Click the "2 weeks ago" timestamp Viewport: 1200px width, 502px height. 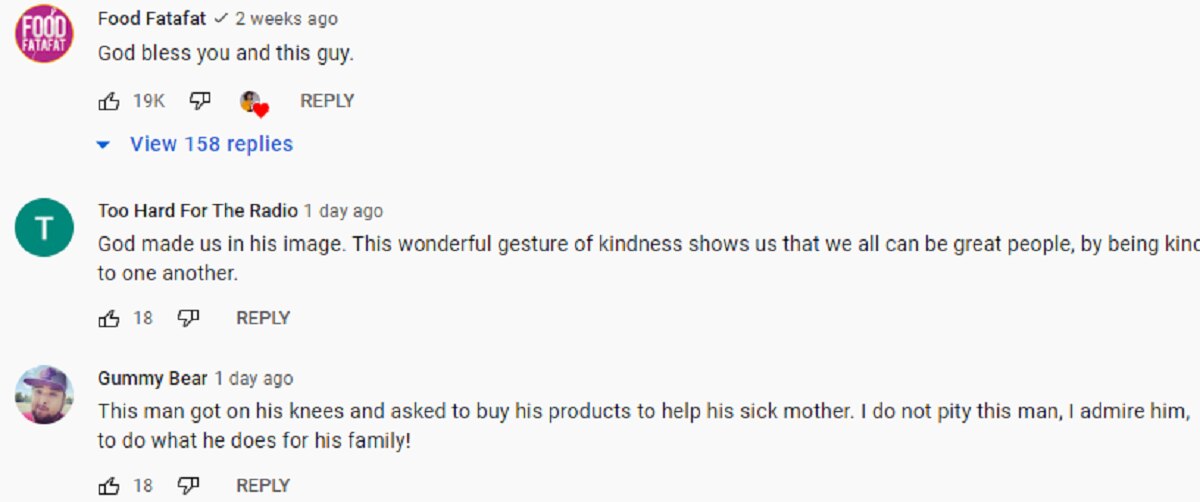(x=286, y=19)
